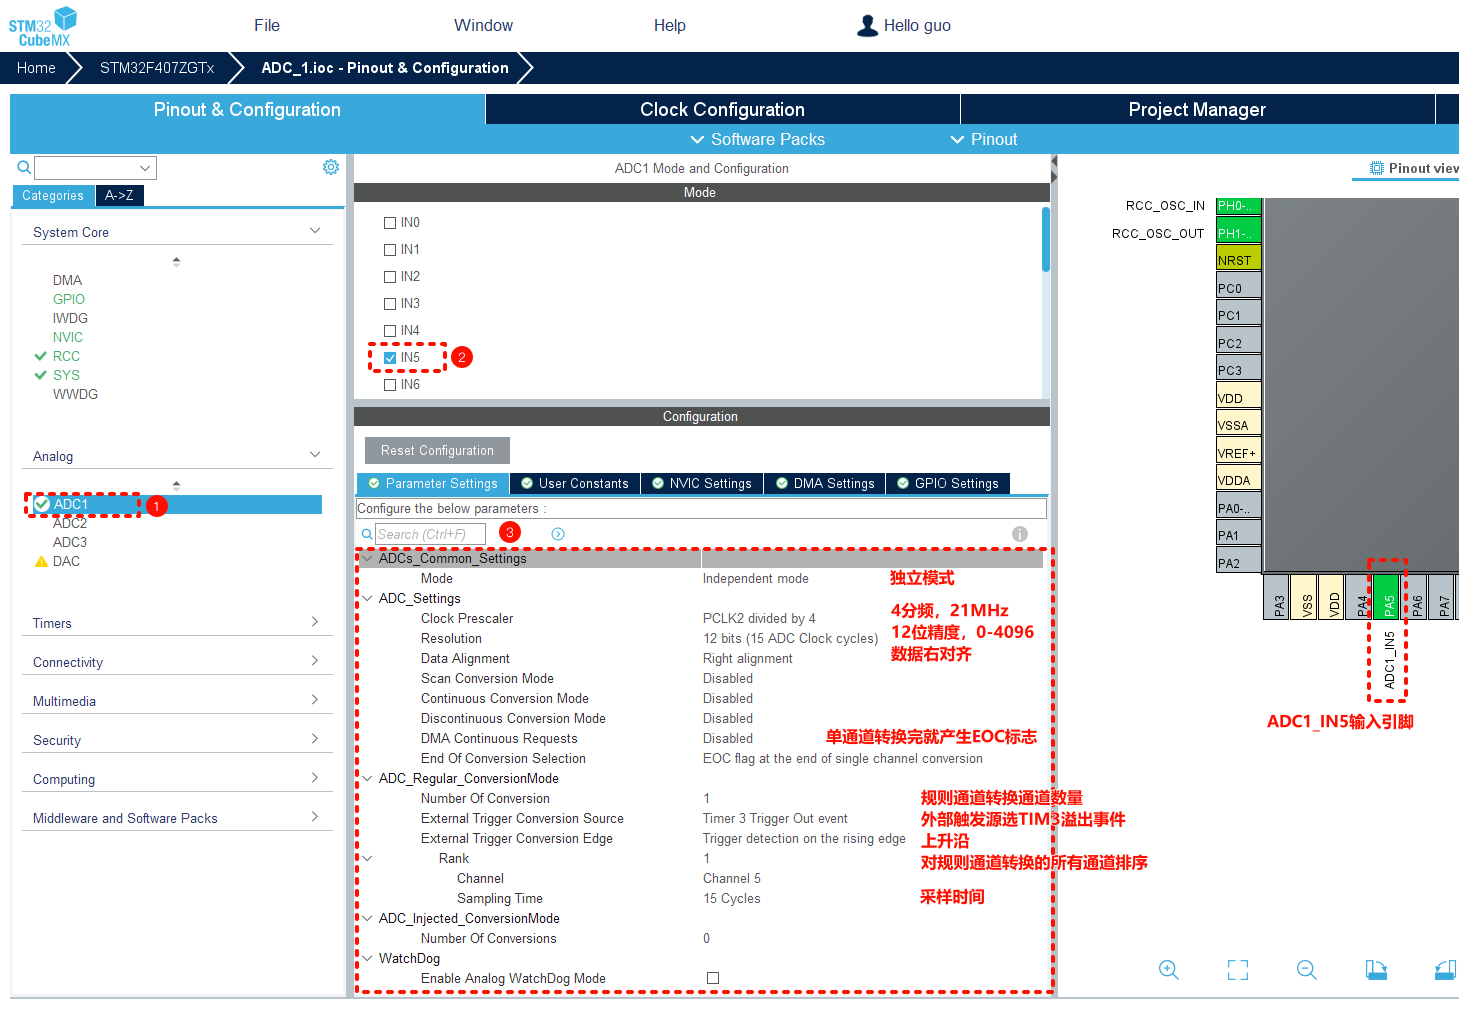The height and width of the screenshot is (1009, 1459).
Task: Collapse the Analog category
Action: pyautogui.click(x=315, y=455)
